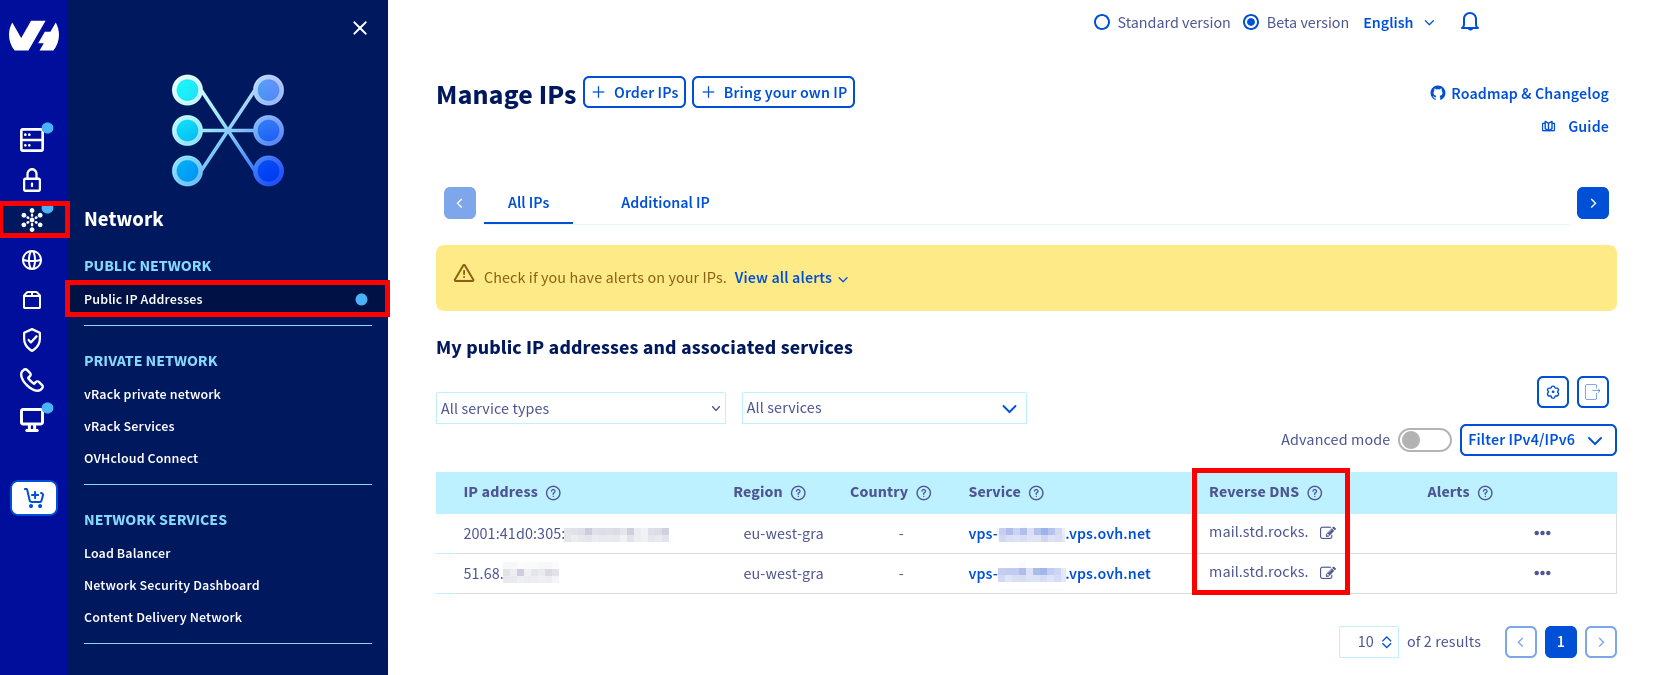
Task: Change the 10 results per page selector
Action: (1369, 642)
